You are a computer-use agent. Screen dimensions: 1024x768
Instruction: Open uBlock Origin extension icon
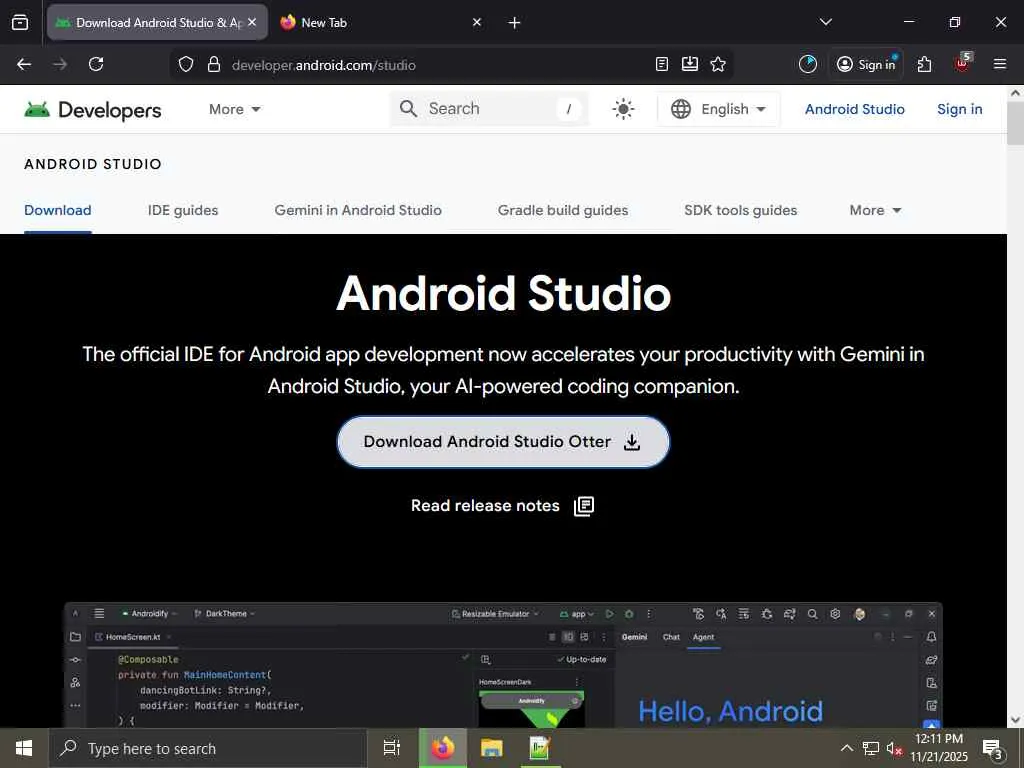(x=963, y=63)
